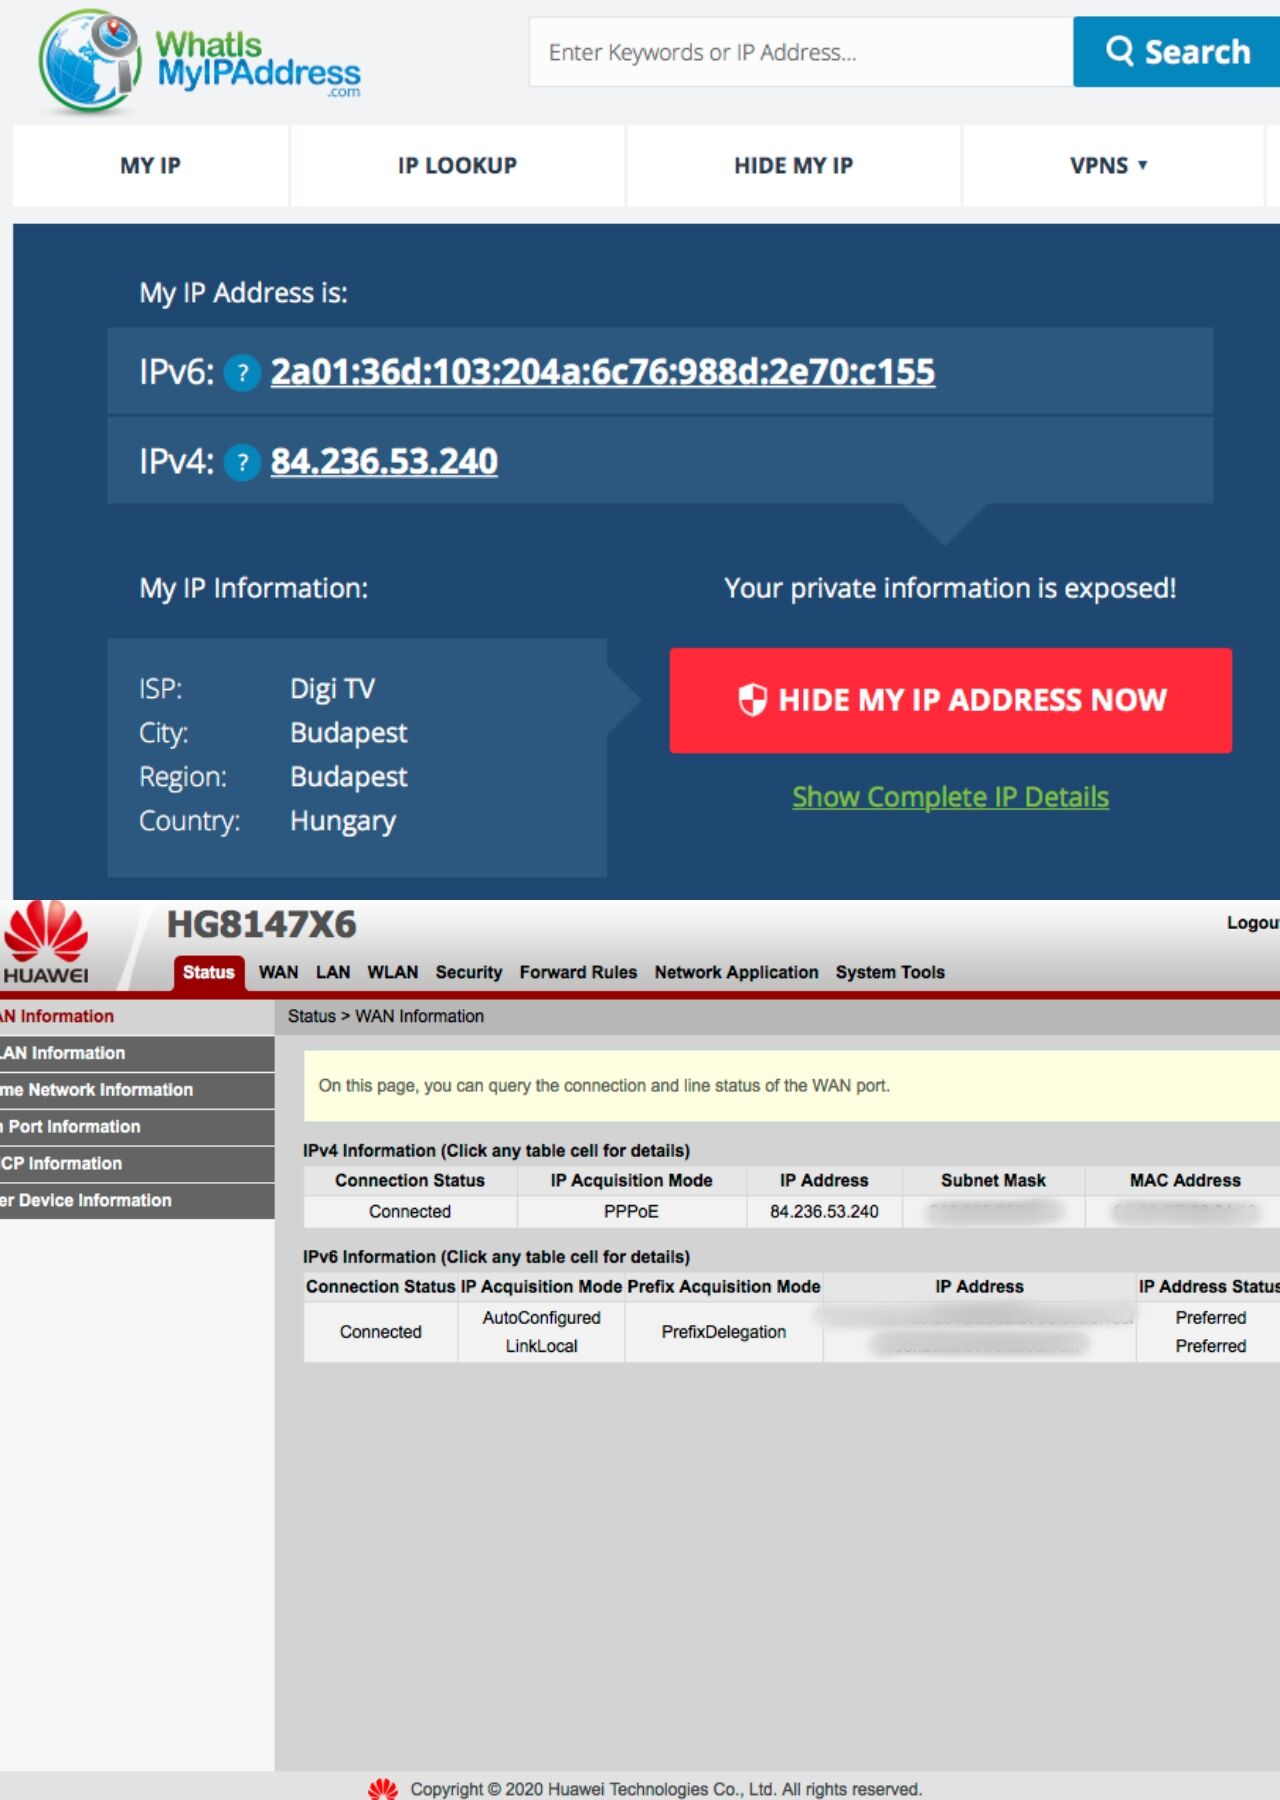Select VoIP/LAN Information sidebar entry below WAN
The height and width of the screenshot is (1800, 1280).
[x=137, y=1053]
